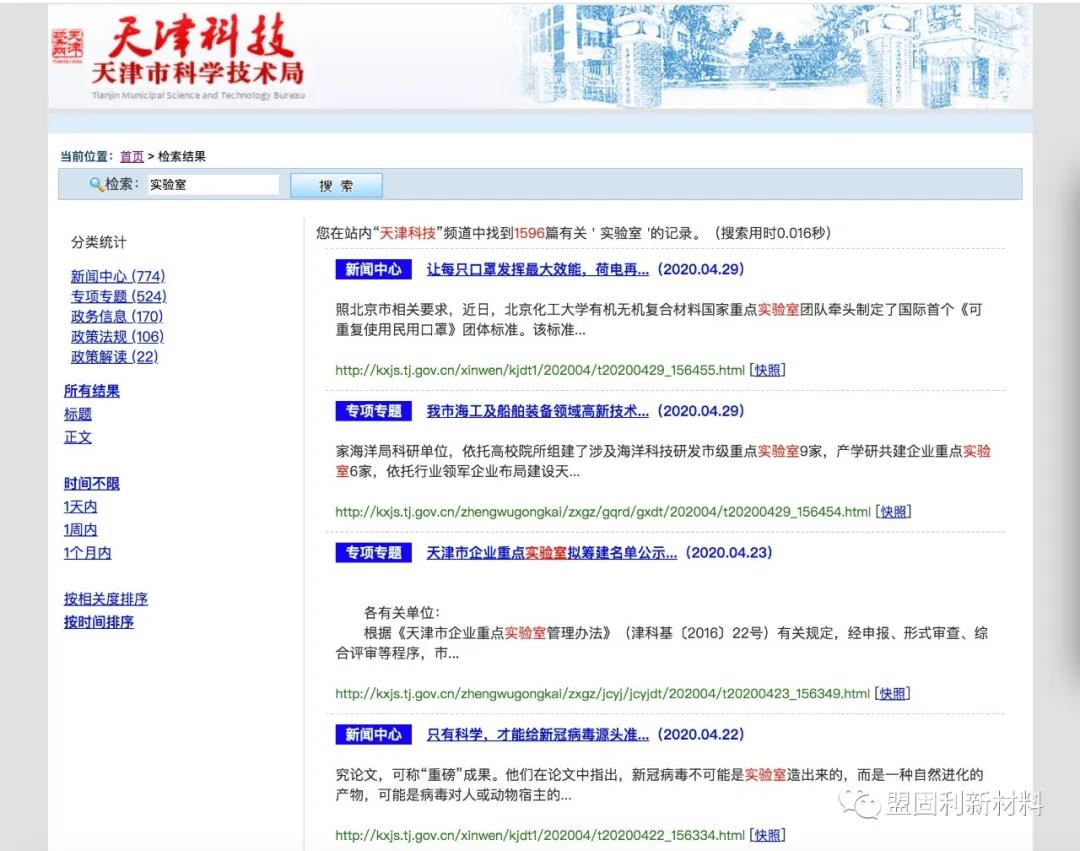The image size is (1080, 851).
Task: Filter results to 1天内
Action: click(x=80, y=506)
